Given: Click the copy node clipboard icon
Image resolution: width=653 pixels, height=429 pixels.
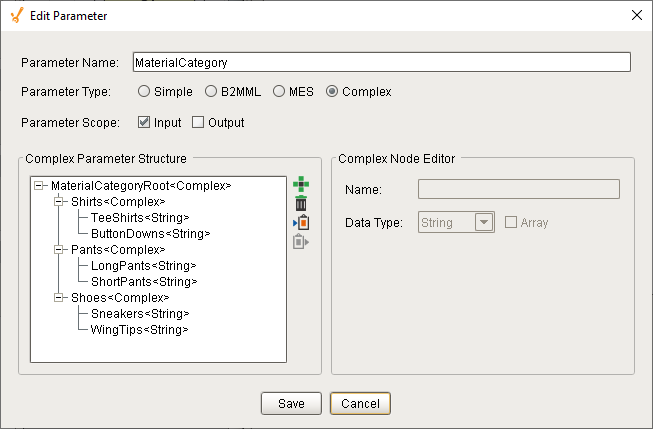Looking at the screenshot, I should [301, 222].
